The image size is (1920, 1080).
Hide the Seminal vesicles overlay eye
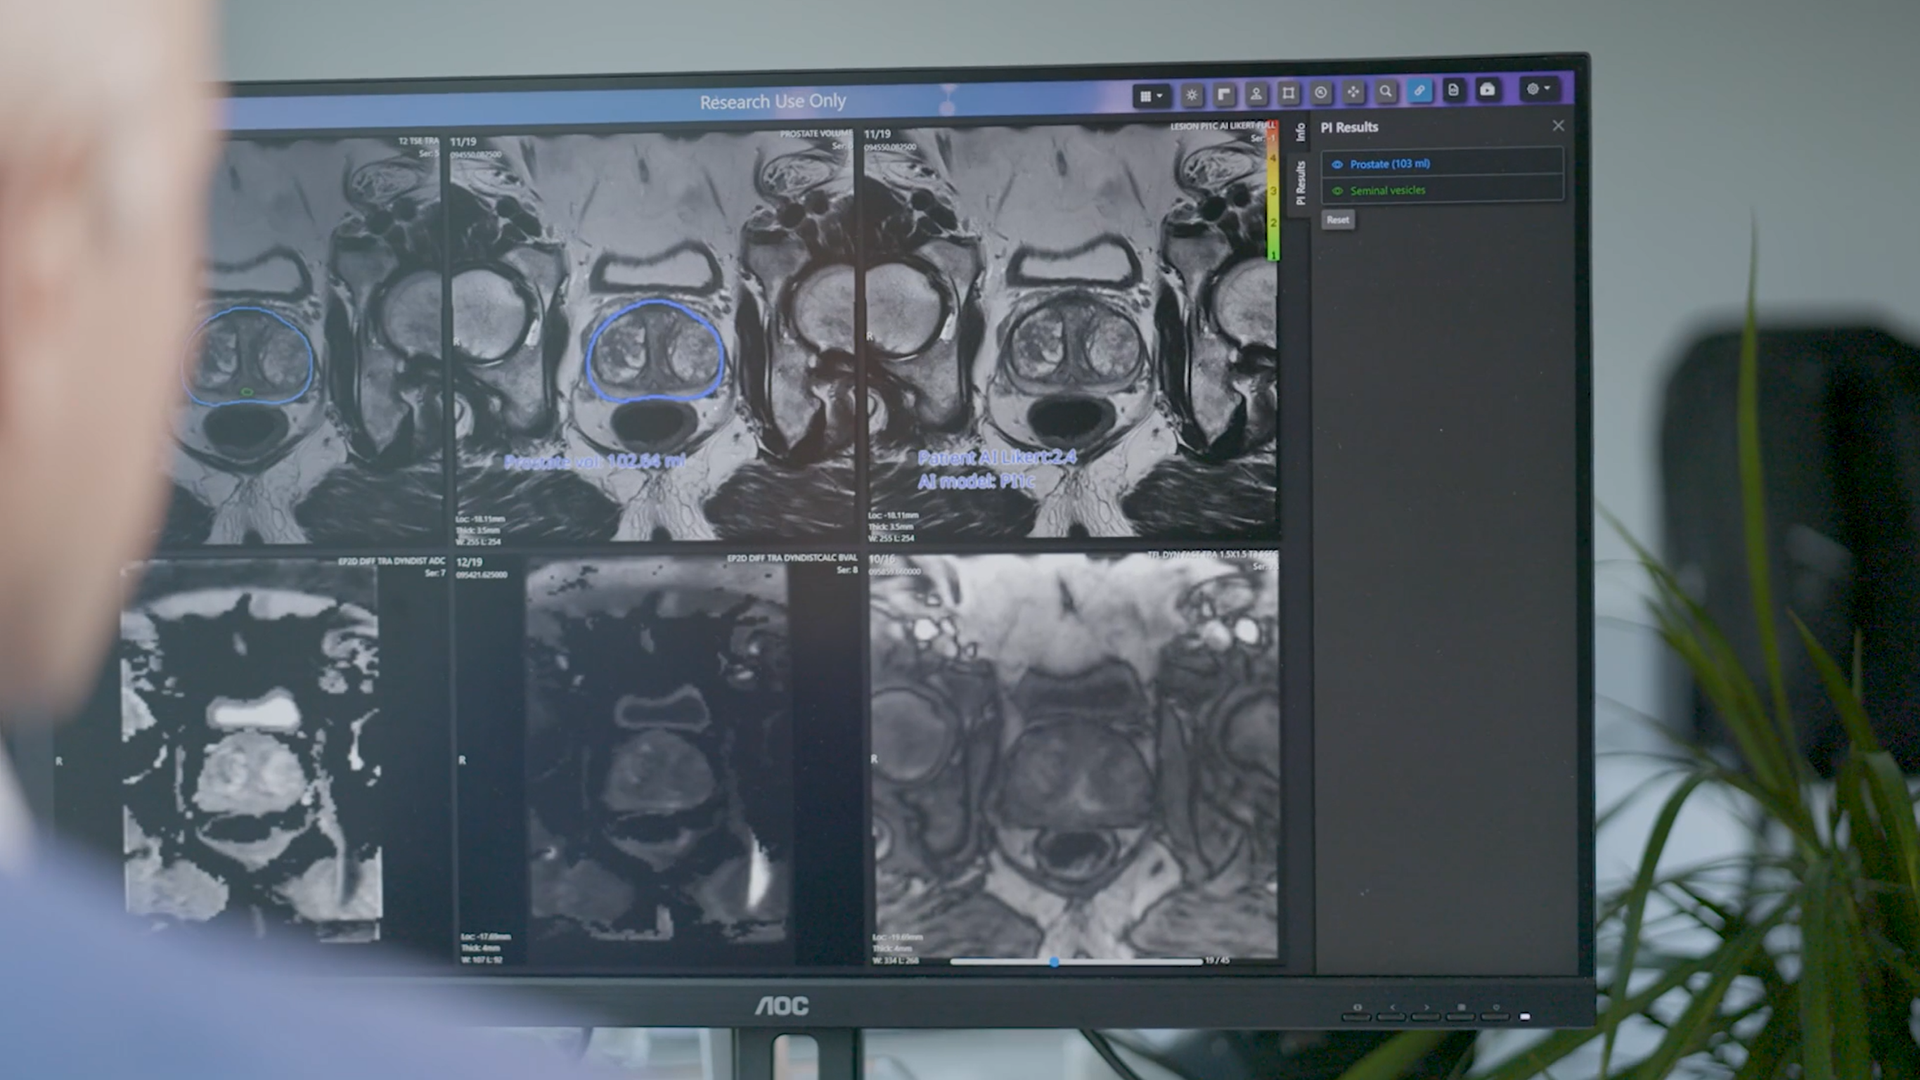[1337, 191]
